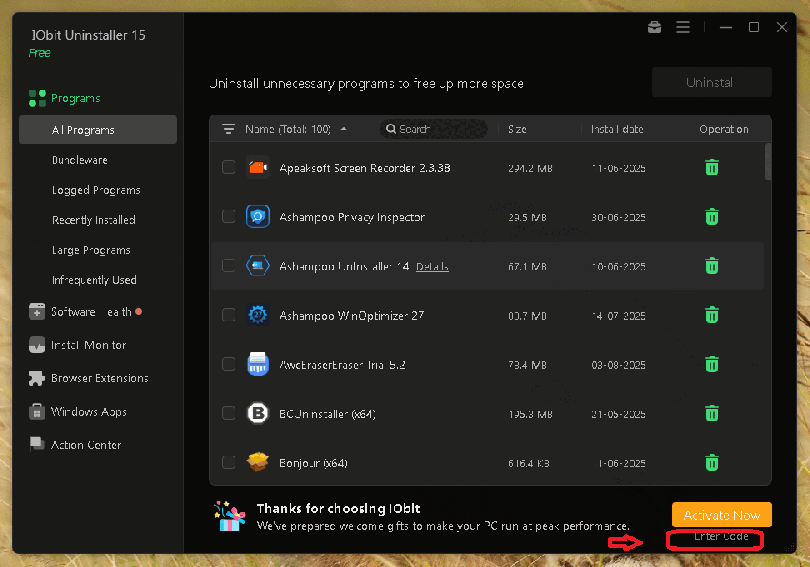The image size is (810, 567).
Task: Click the filter icon beside Name column
Action: [x=228, y=129]
